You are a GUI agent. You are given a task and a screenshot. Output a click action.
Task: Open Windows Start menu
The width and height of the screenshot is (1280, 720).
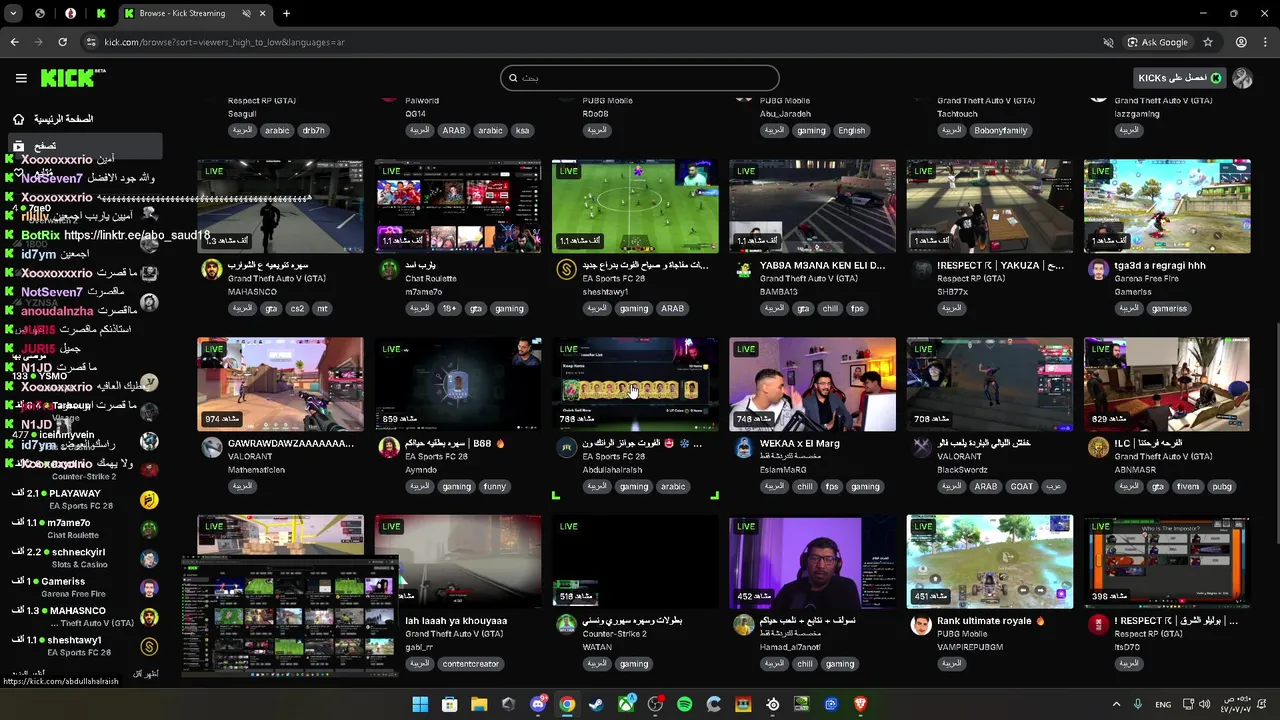coord(420,704)
